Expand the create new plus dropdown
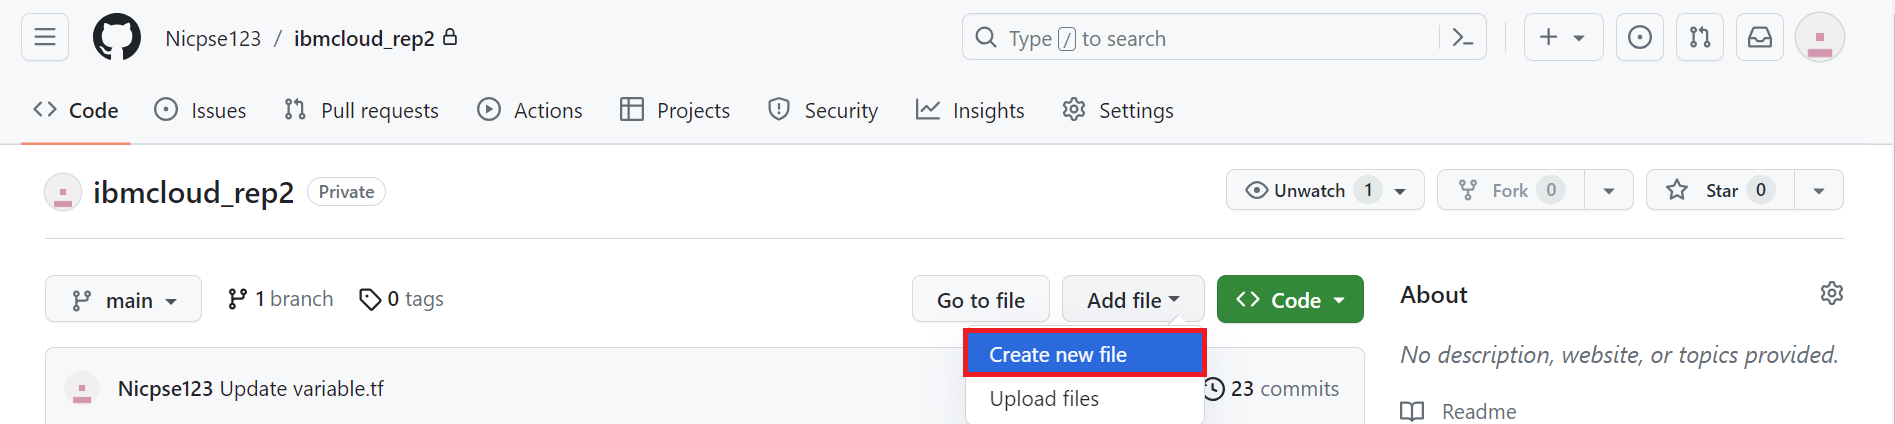 [1563, 38]
